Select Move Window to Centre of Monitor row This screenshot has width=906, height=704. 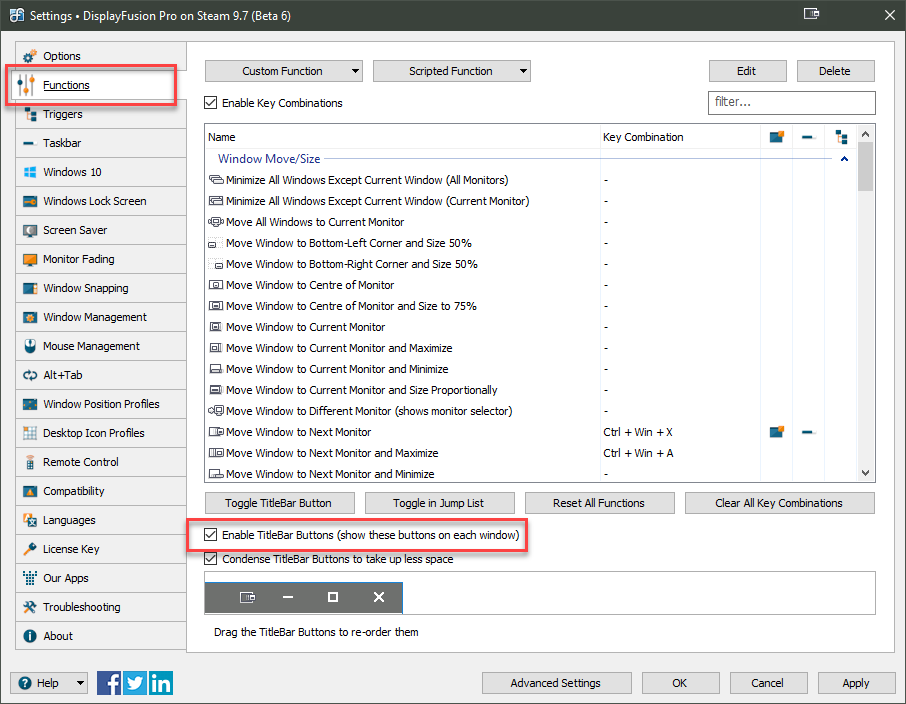(x=310, y=285)
